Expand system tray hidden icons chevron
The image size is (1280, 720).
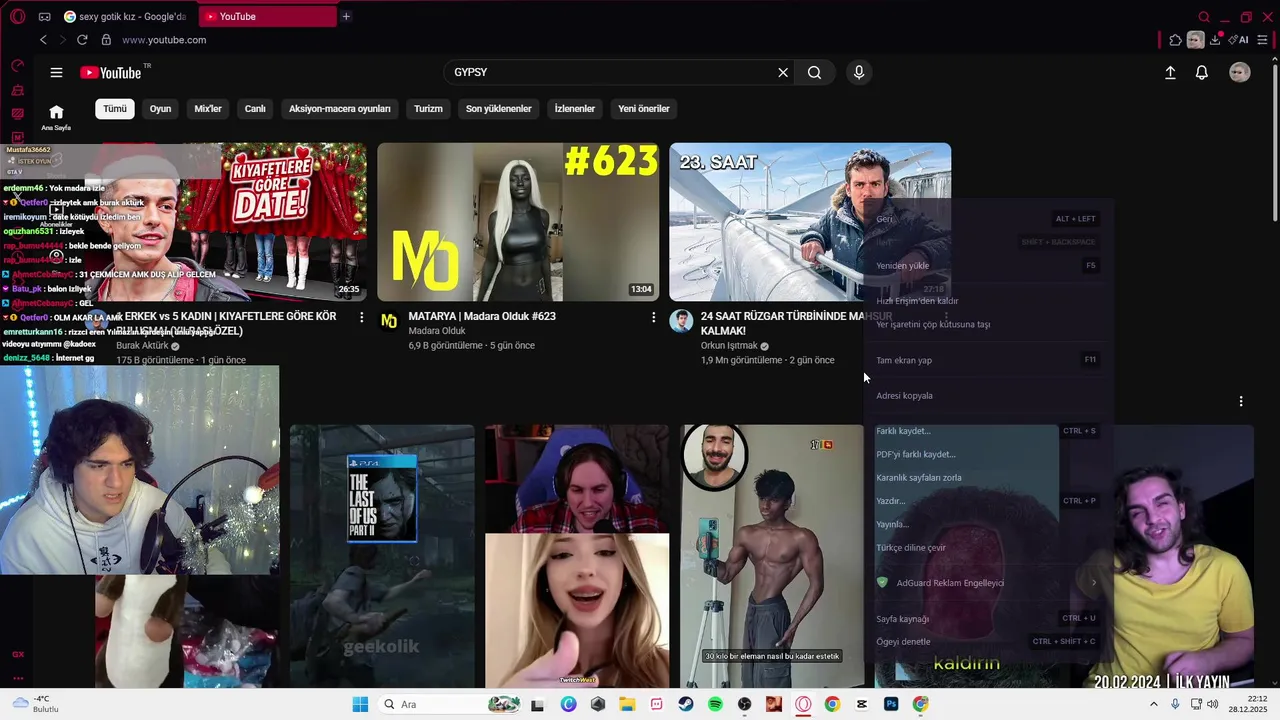click(x=1153, y=704)
